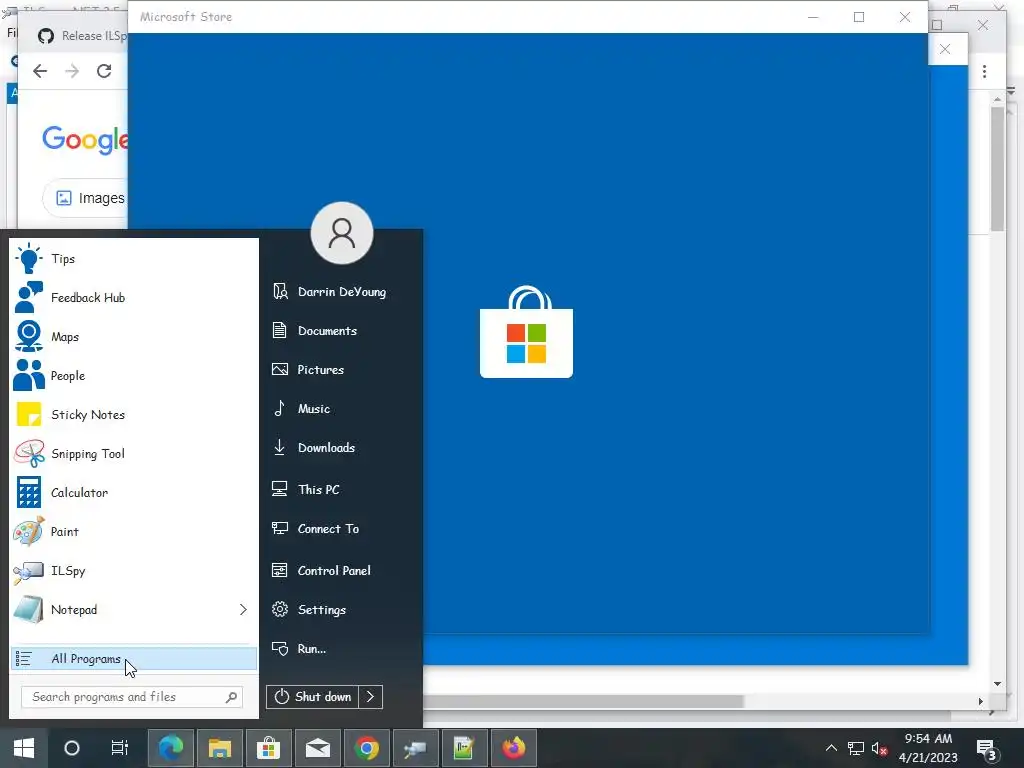Switch to Microsoft Store taskbar icon

coord(268,748)
